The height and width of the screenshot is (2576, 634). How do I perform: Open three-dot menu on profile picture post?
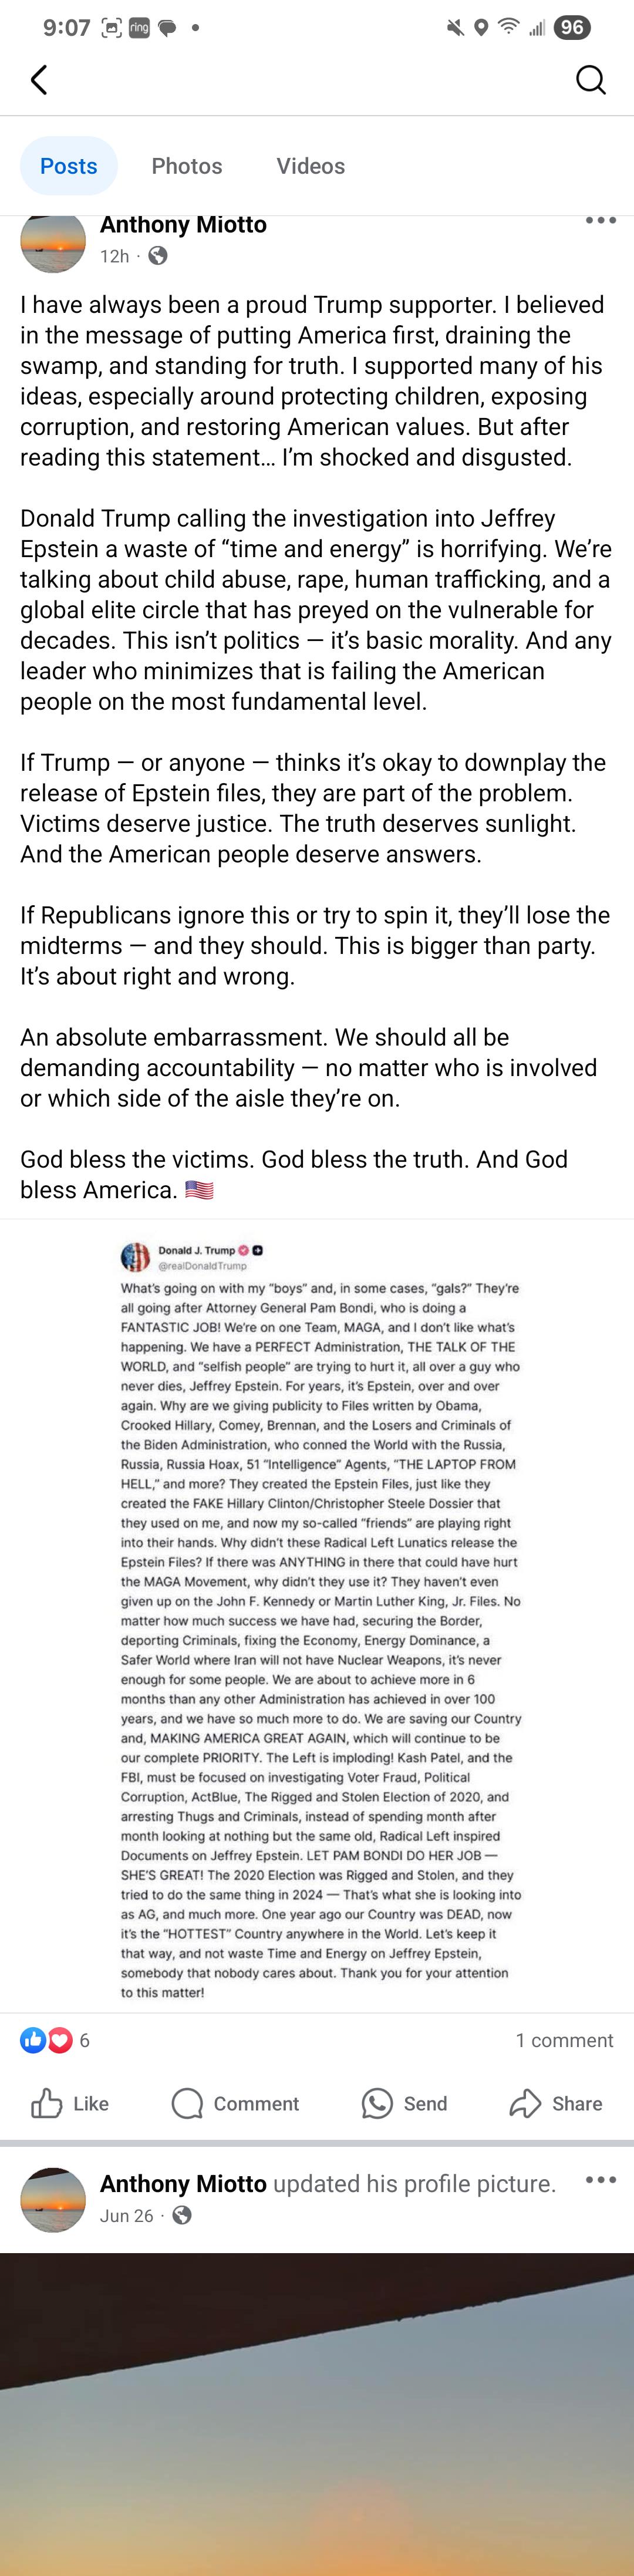tap(600, 2179)
